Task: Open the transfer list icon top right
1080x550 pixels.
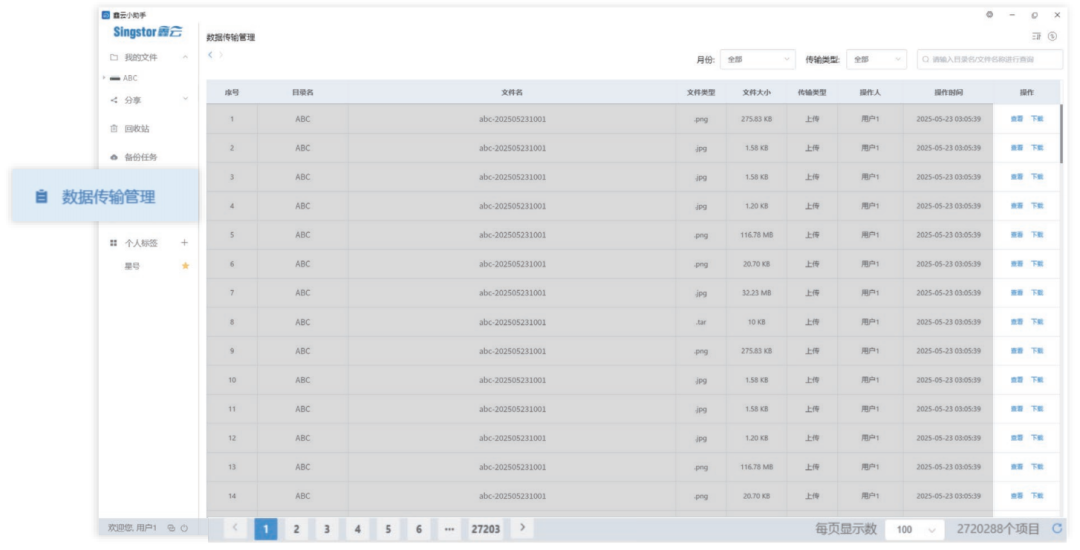Action: 1036,36
